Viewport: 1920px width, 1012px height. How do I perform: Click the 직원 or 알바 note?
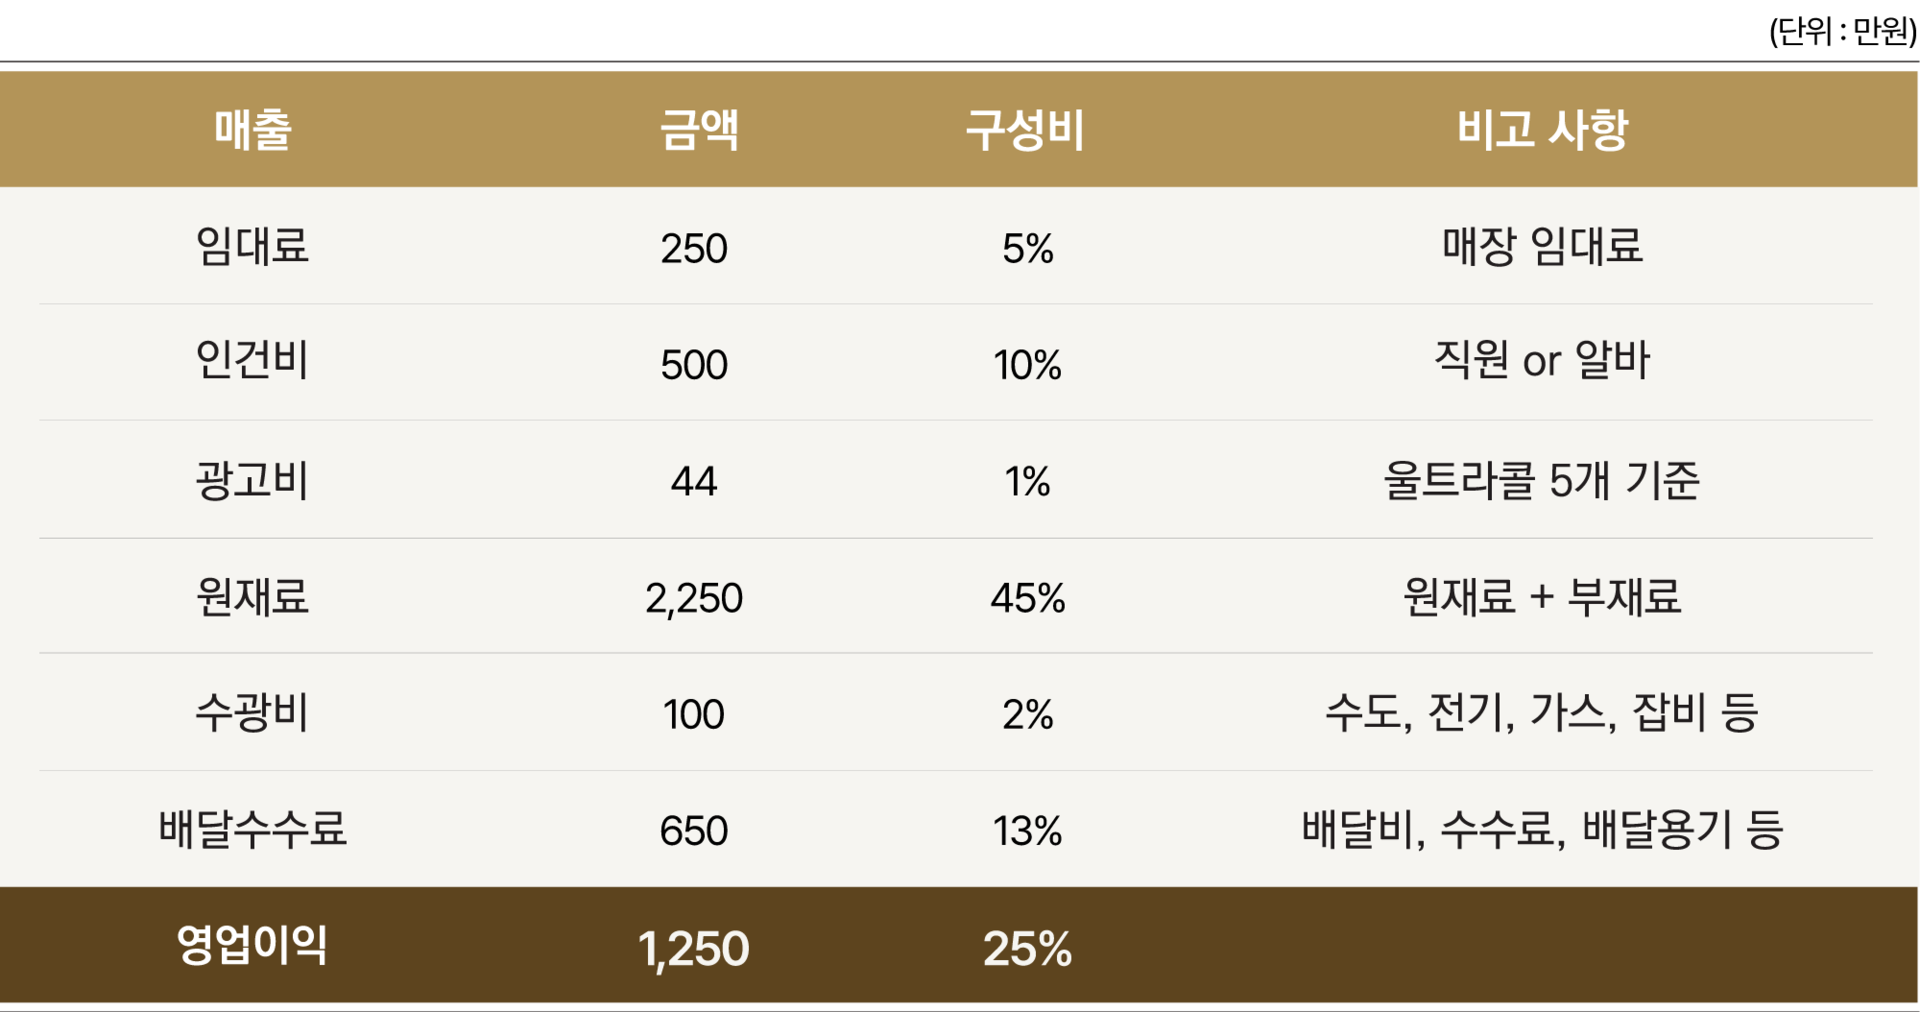1542,361
